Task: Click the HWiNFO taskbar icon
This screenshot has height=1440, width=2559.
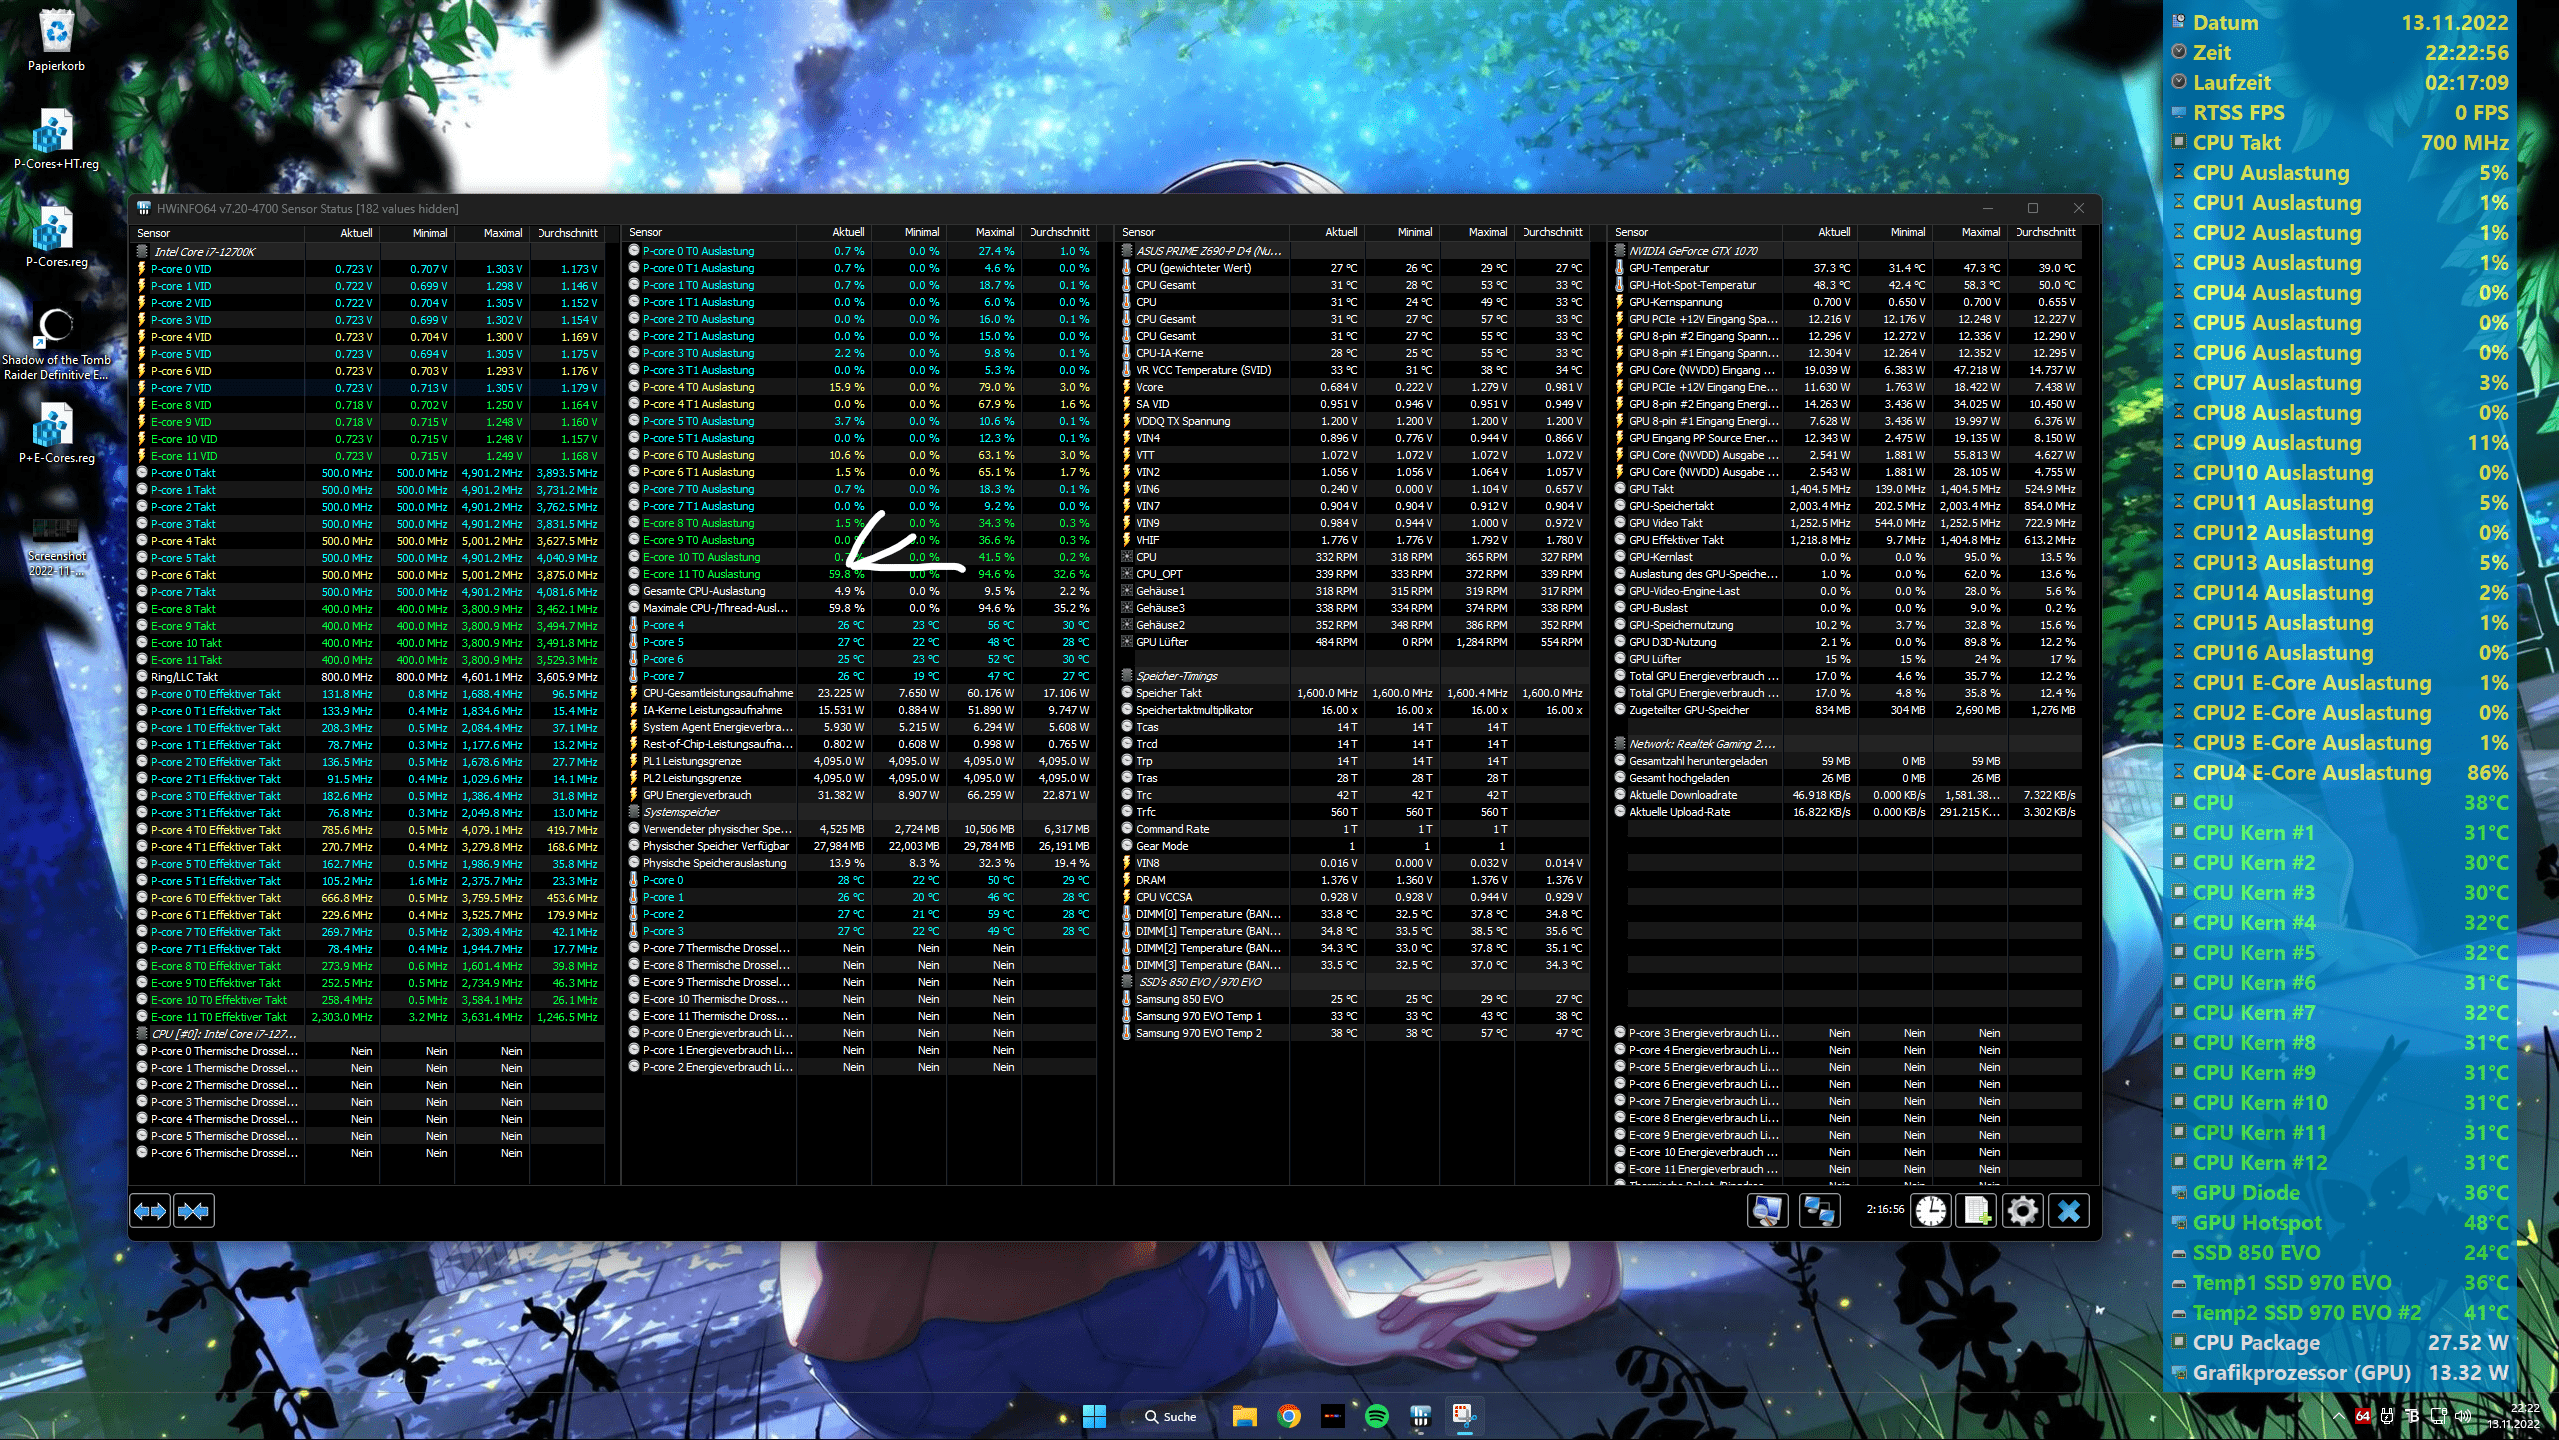Action: [x=1421, y=1416]
